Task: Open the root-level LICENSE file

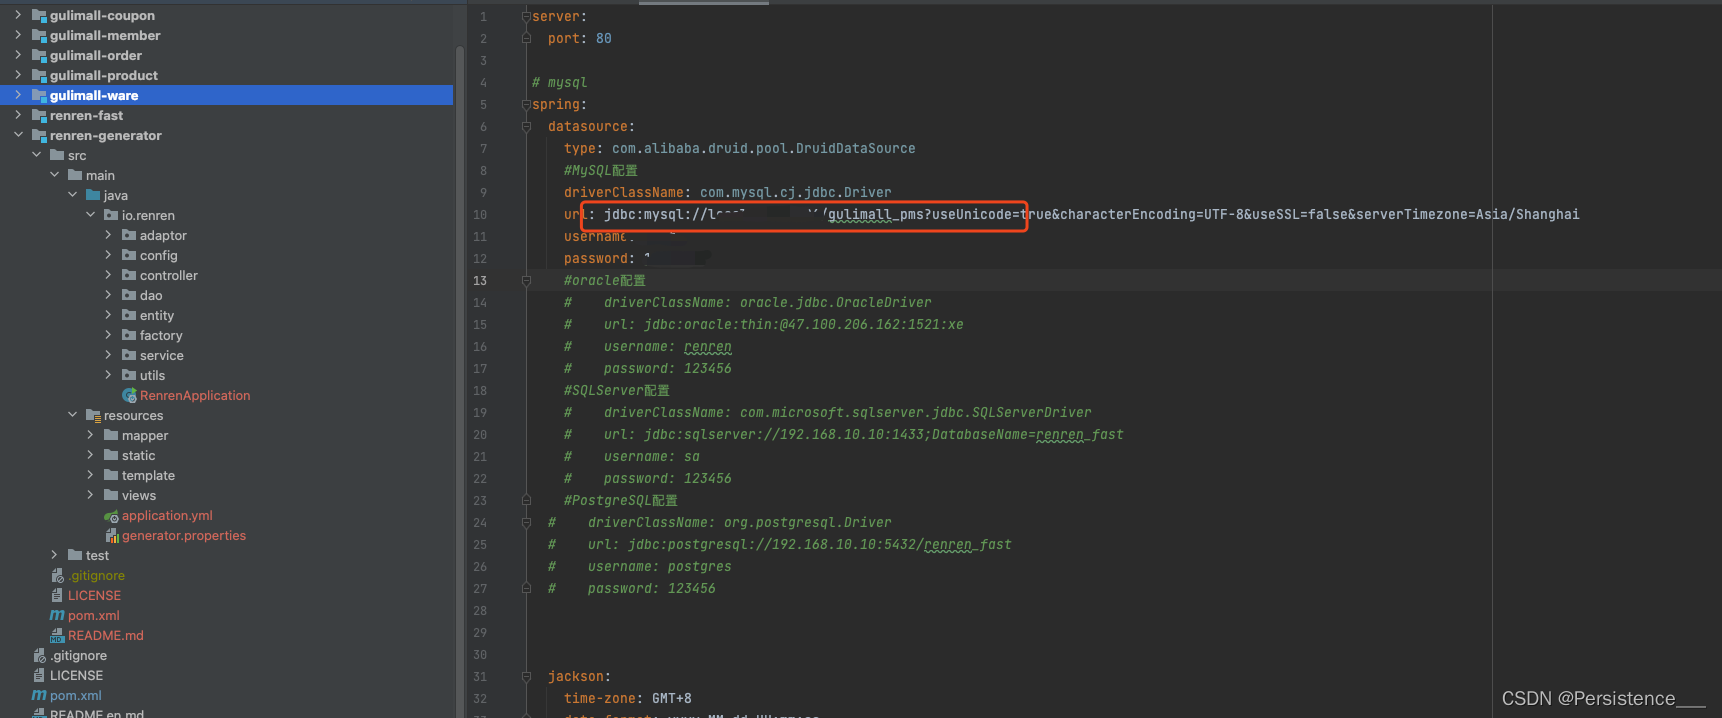Action: (x=76, y=675)
